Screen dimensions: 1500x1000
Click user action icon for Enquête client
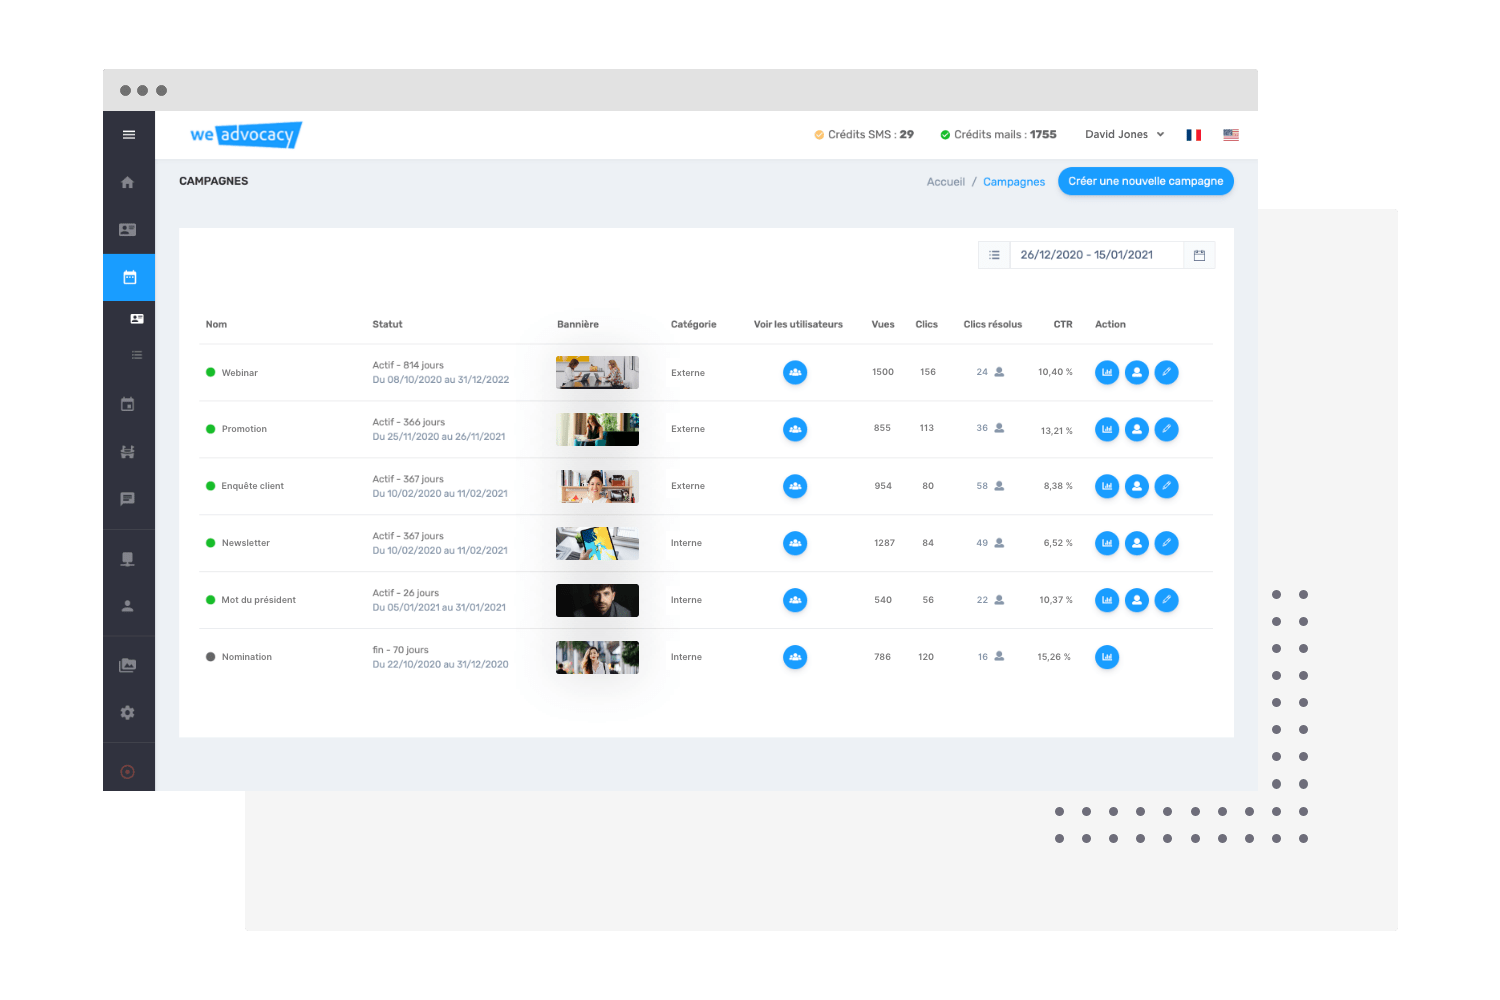point(1137,487)
